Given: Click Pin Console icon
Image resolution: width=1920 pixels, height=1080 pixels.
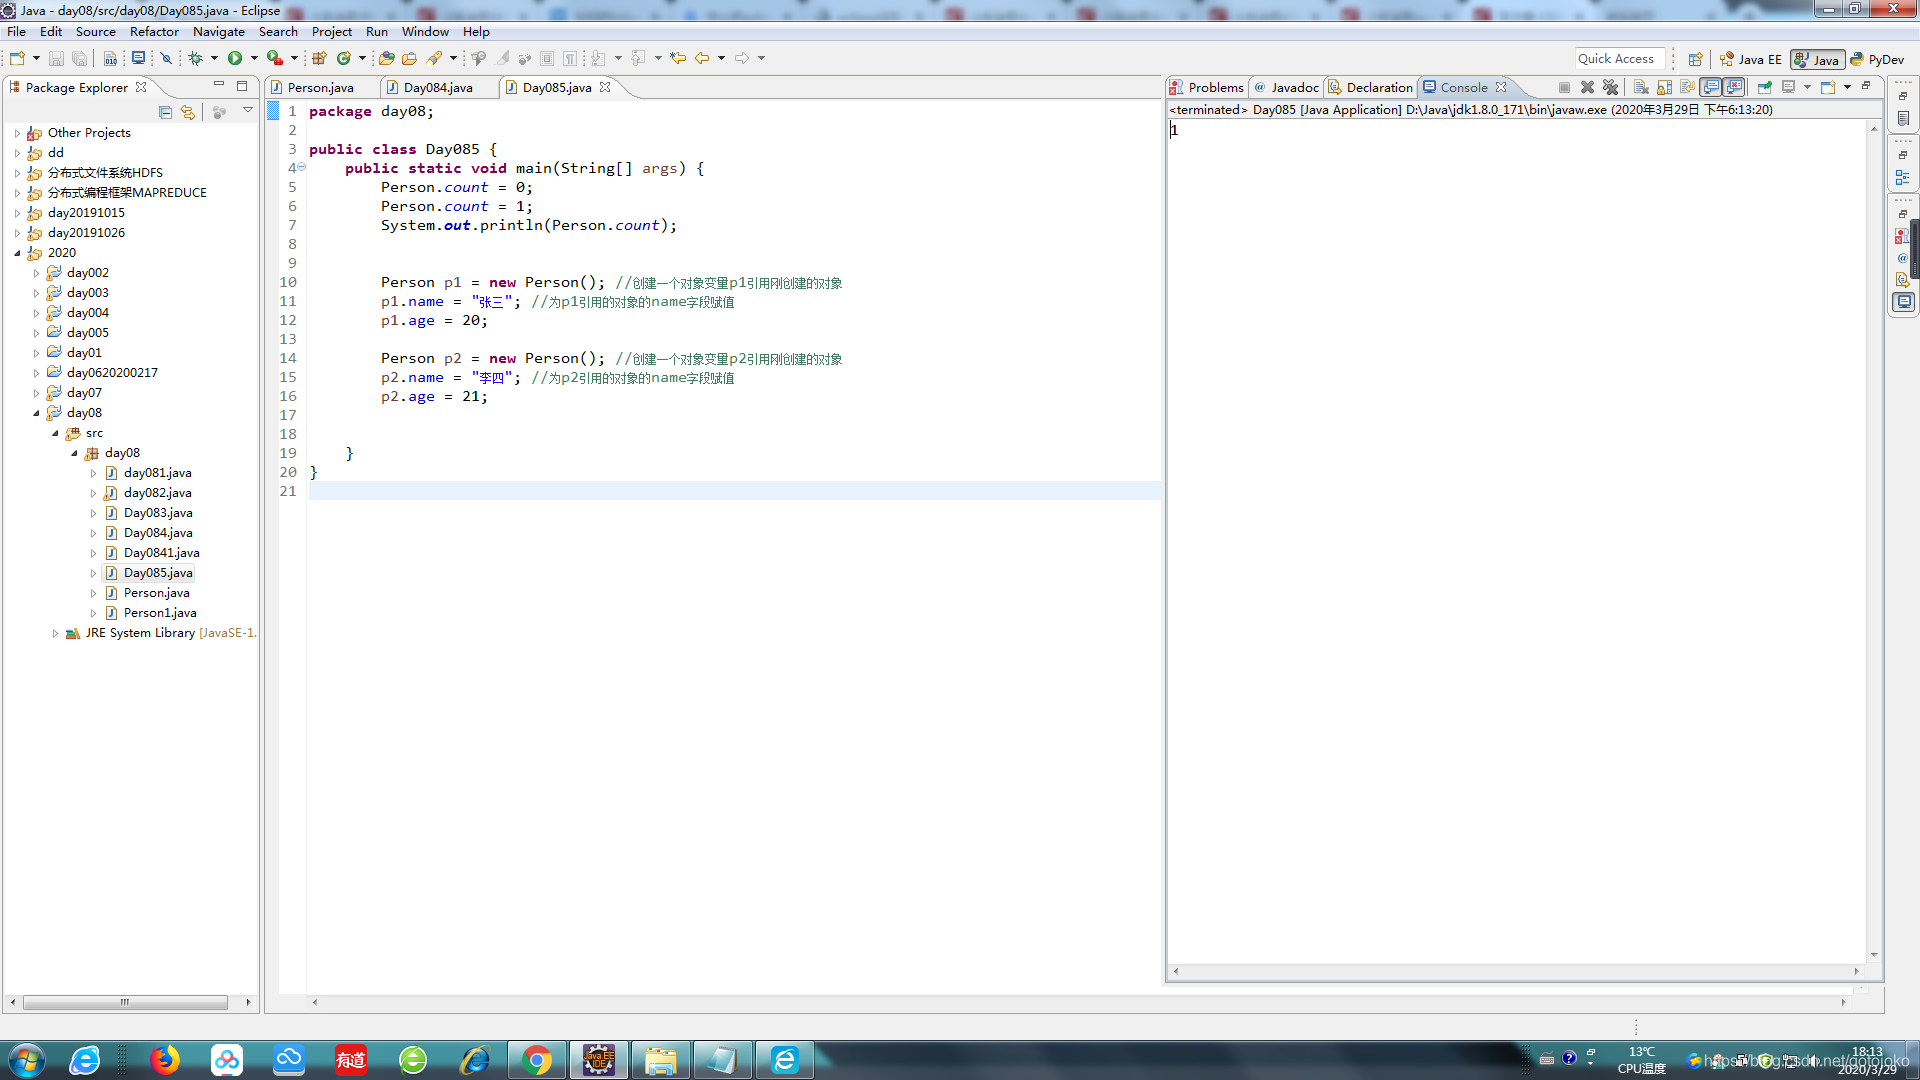Looking at the screenshot, I should tap(1765, 87).
